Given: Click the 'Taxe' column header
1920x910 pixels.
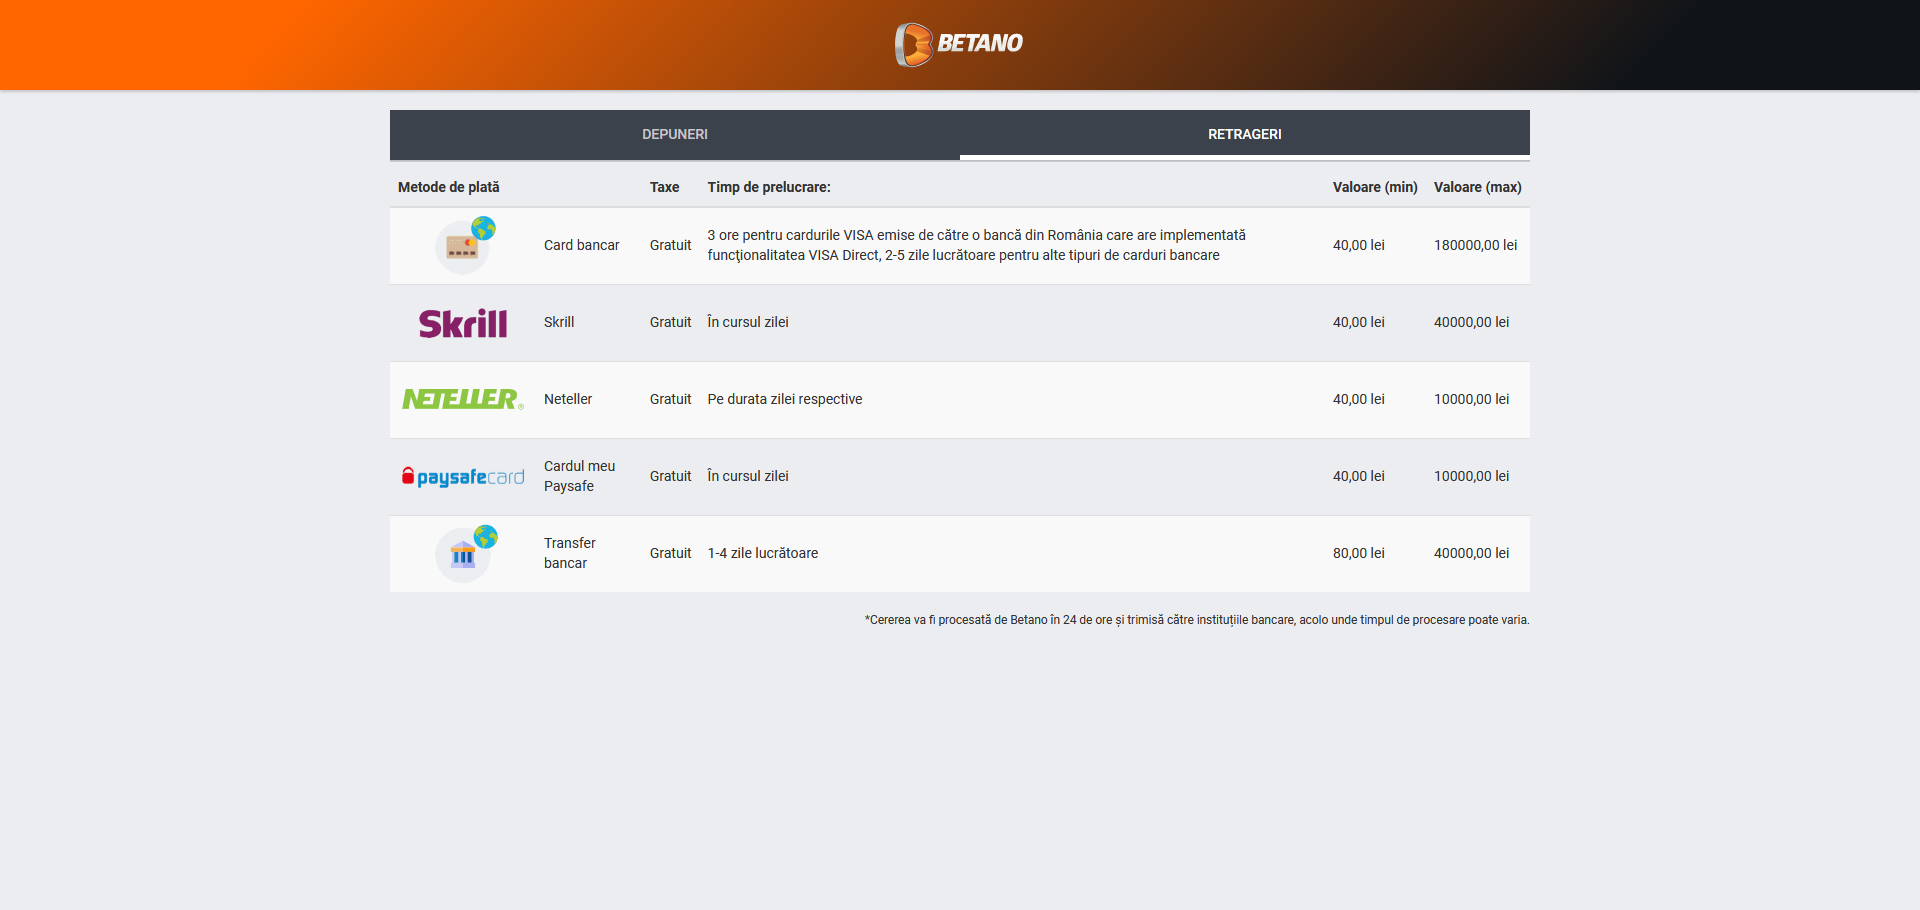Looking at the screenshot, I should point(664,187).
